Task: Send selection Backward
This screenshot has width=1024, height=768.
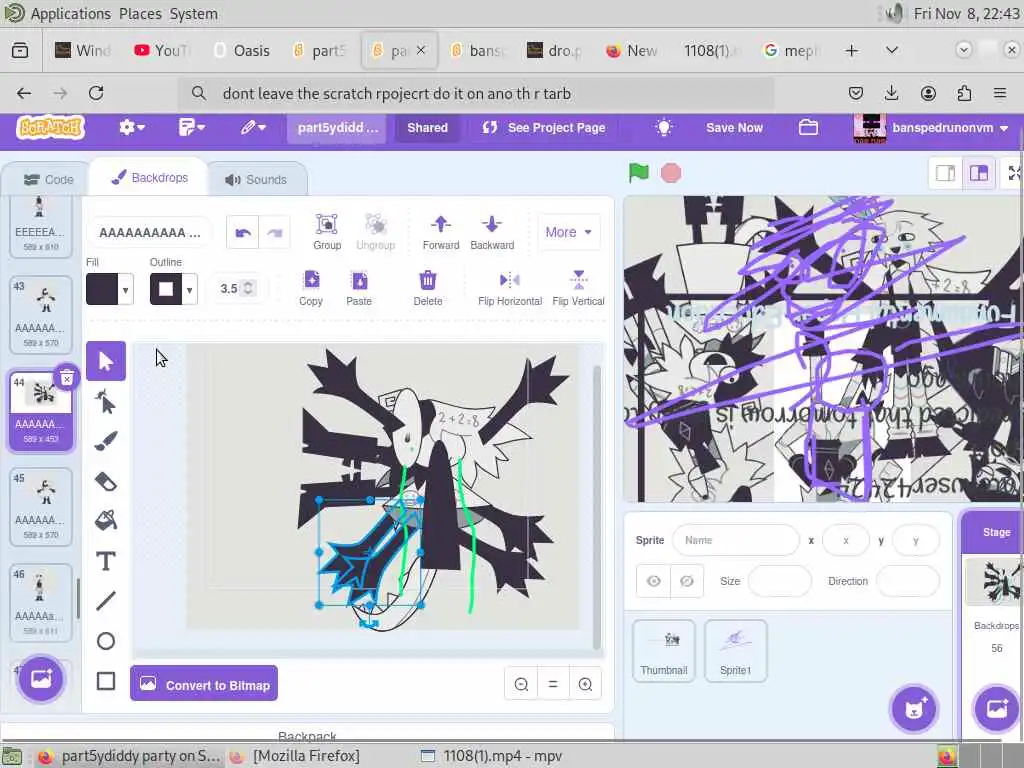Action: click(492, 232)
